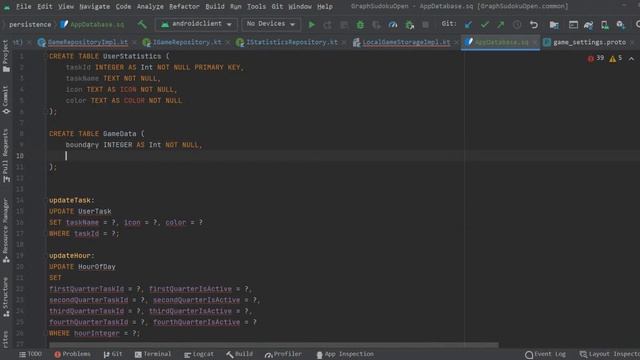Open the Build tool window at bottom
Image resolution: width=640 pixels, height=360 pixels.
pyautogui.click(x=240, y=354)
